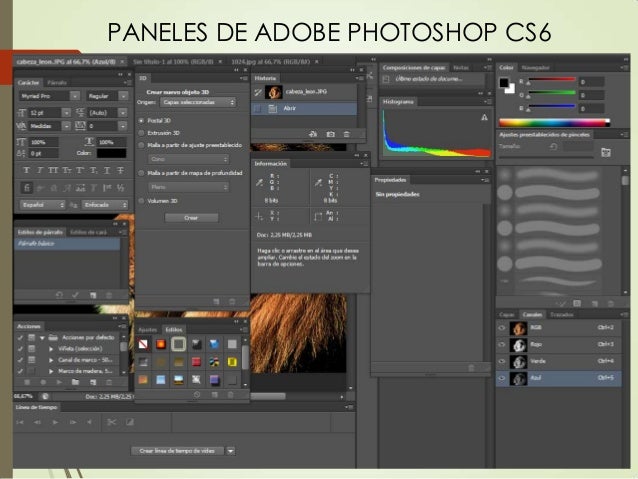Open Enfocado anti-aliasing dropdown

pyautogui.click(x=105, y=205)
